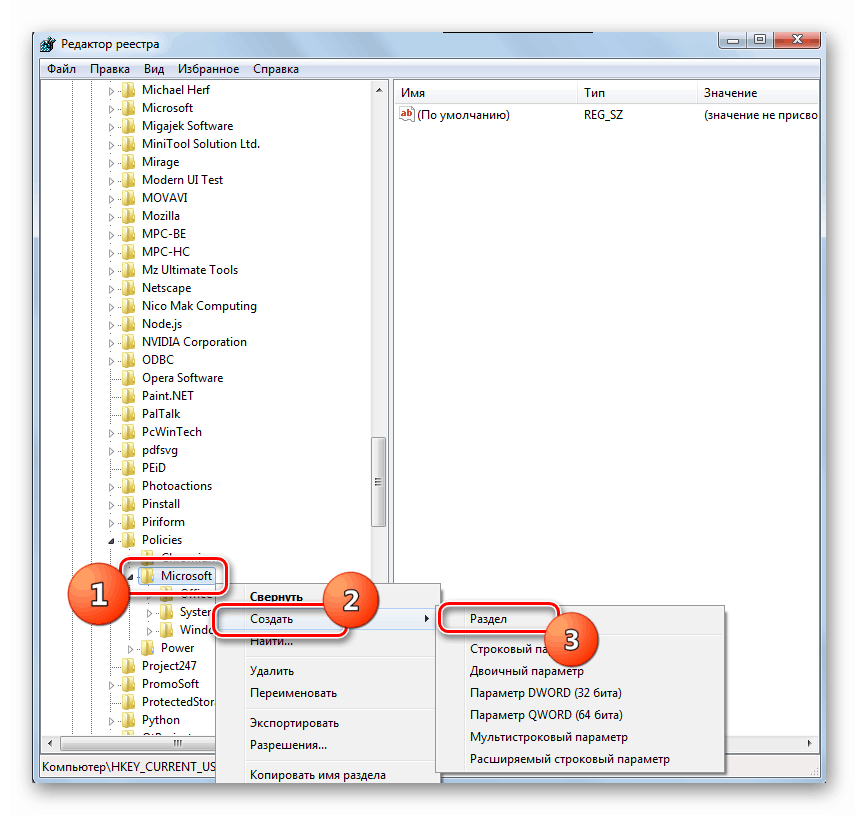
Task: Click the Имя column header
Action: 485,93
